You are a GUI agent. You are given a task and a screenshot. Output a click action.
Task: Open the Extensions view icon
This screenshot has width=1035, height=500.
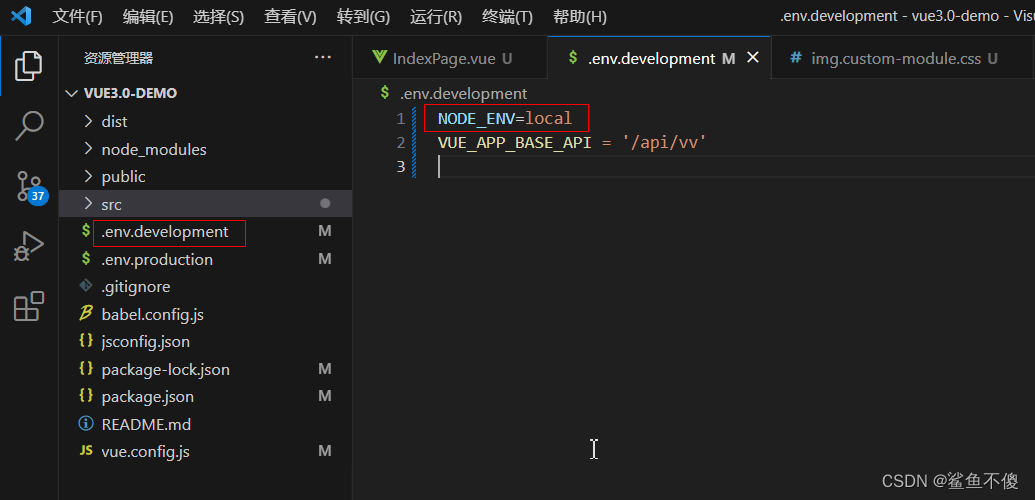[x=29, y=306]
